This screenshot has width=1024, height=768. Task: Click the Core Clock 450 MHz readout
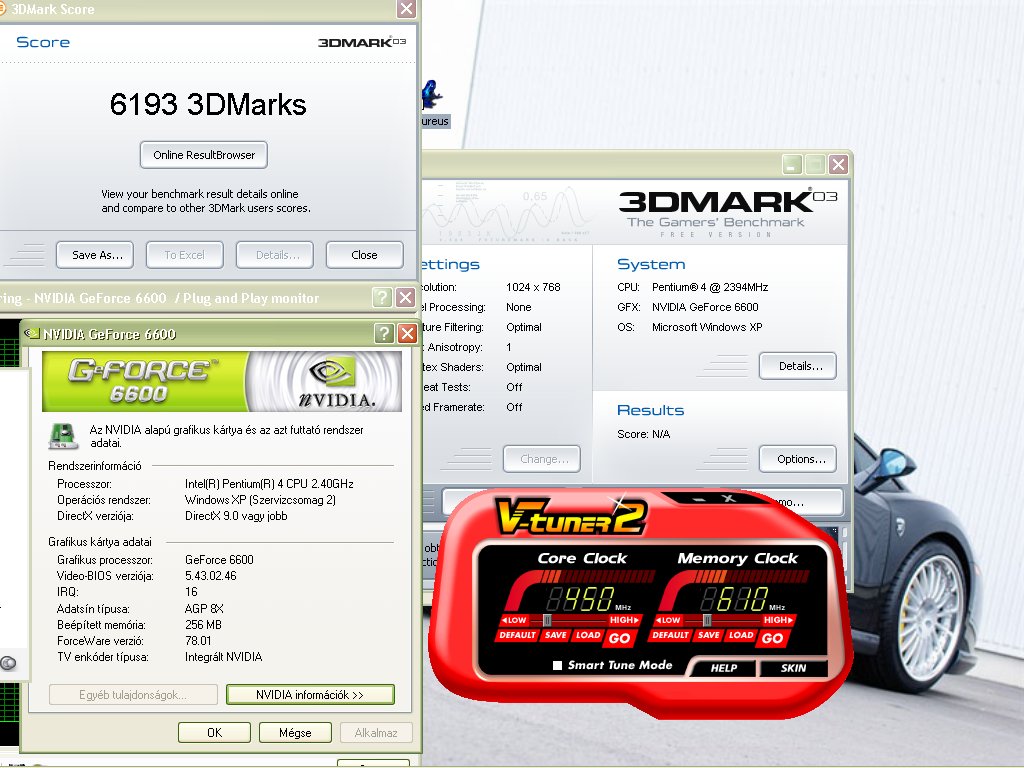click(581, 599)
